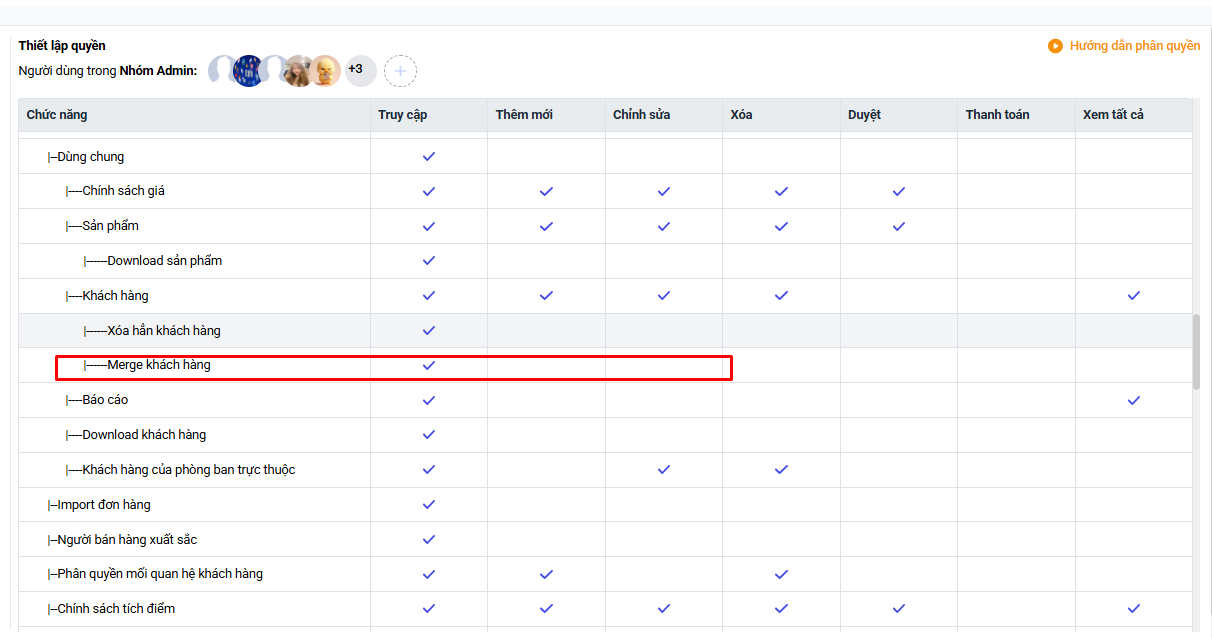This screenshot has width=1212, height=639.
Task: Click the add user plus icon
Action: 400,71
